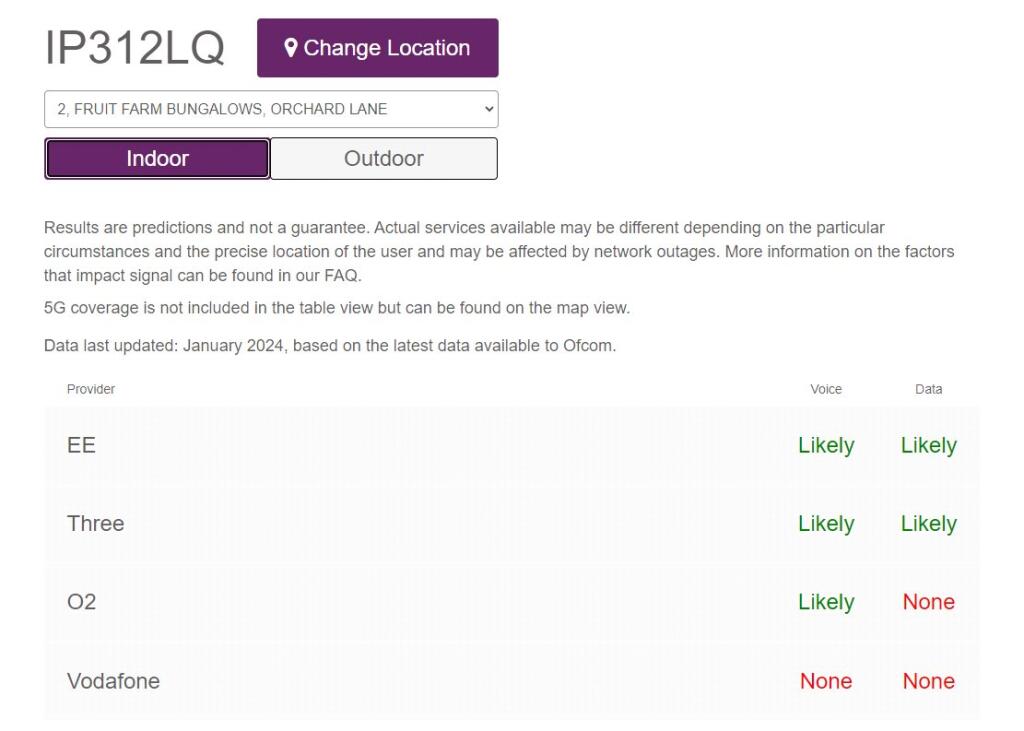
Task: Click the Provider column header
Action: tap(91, 389)
